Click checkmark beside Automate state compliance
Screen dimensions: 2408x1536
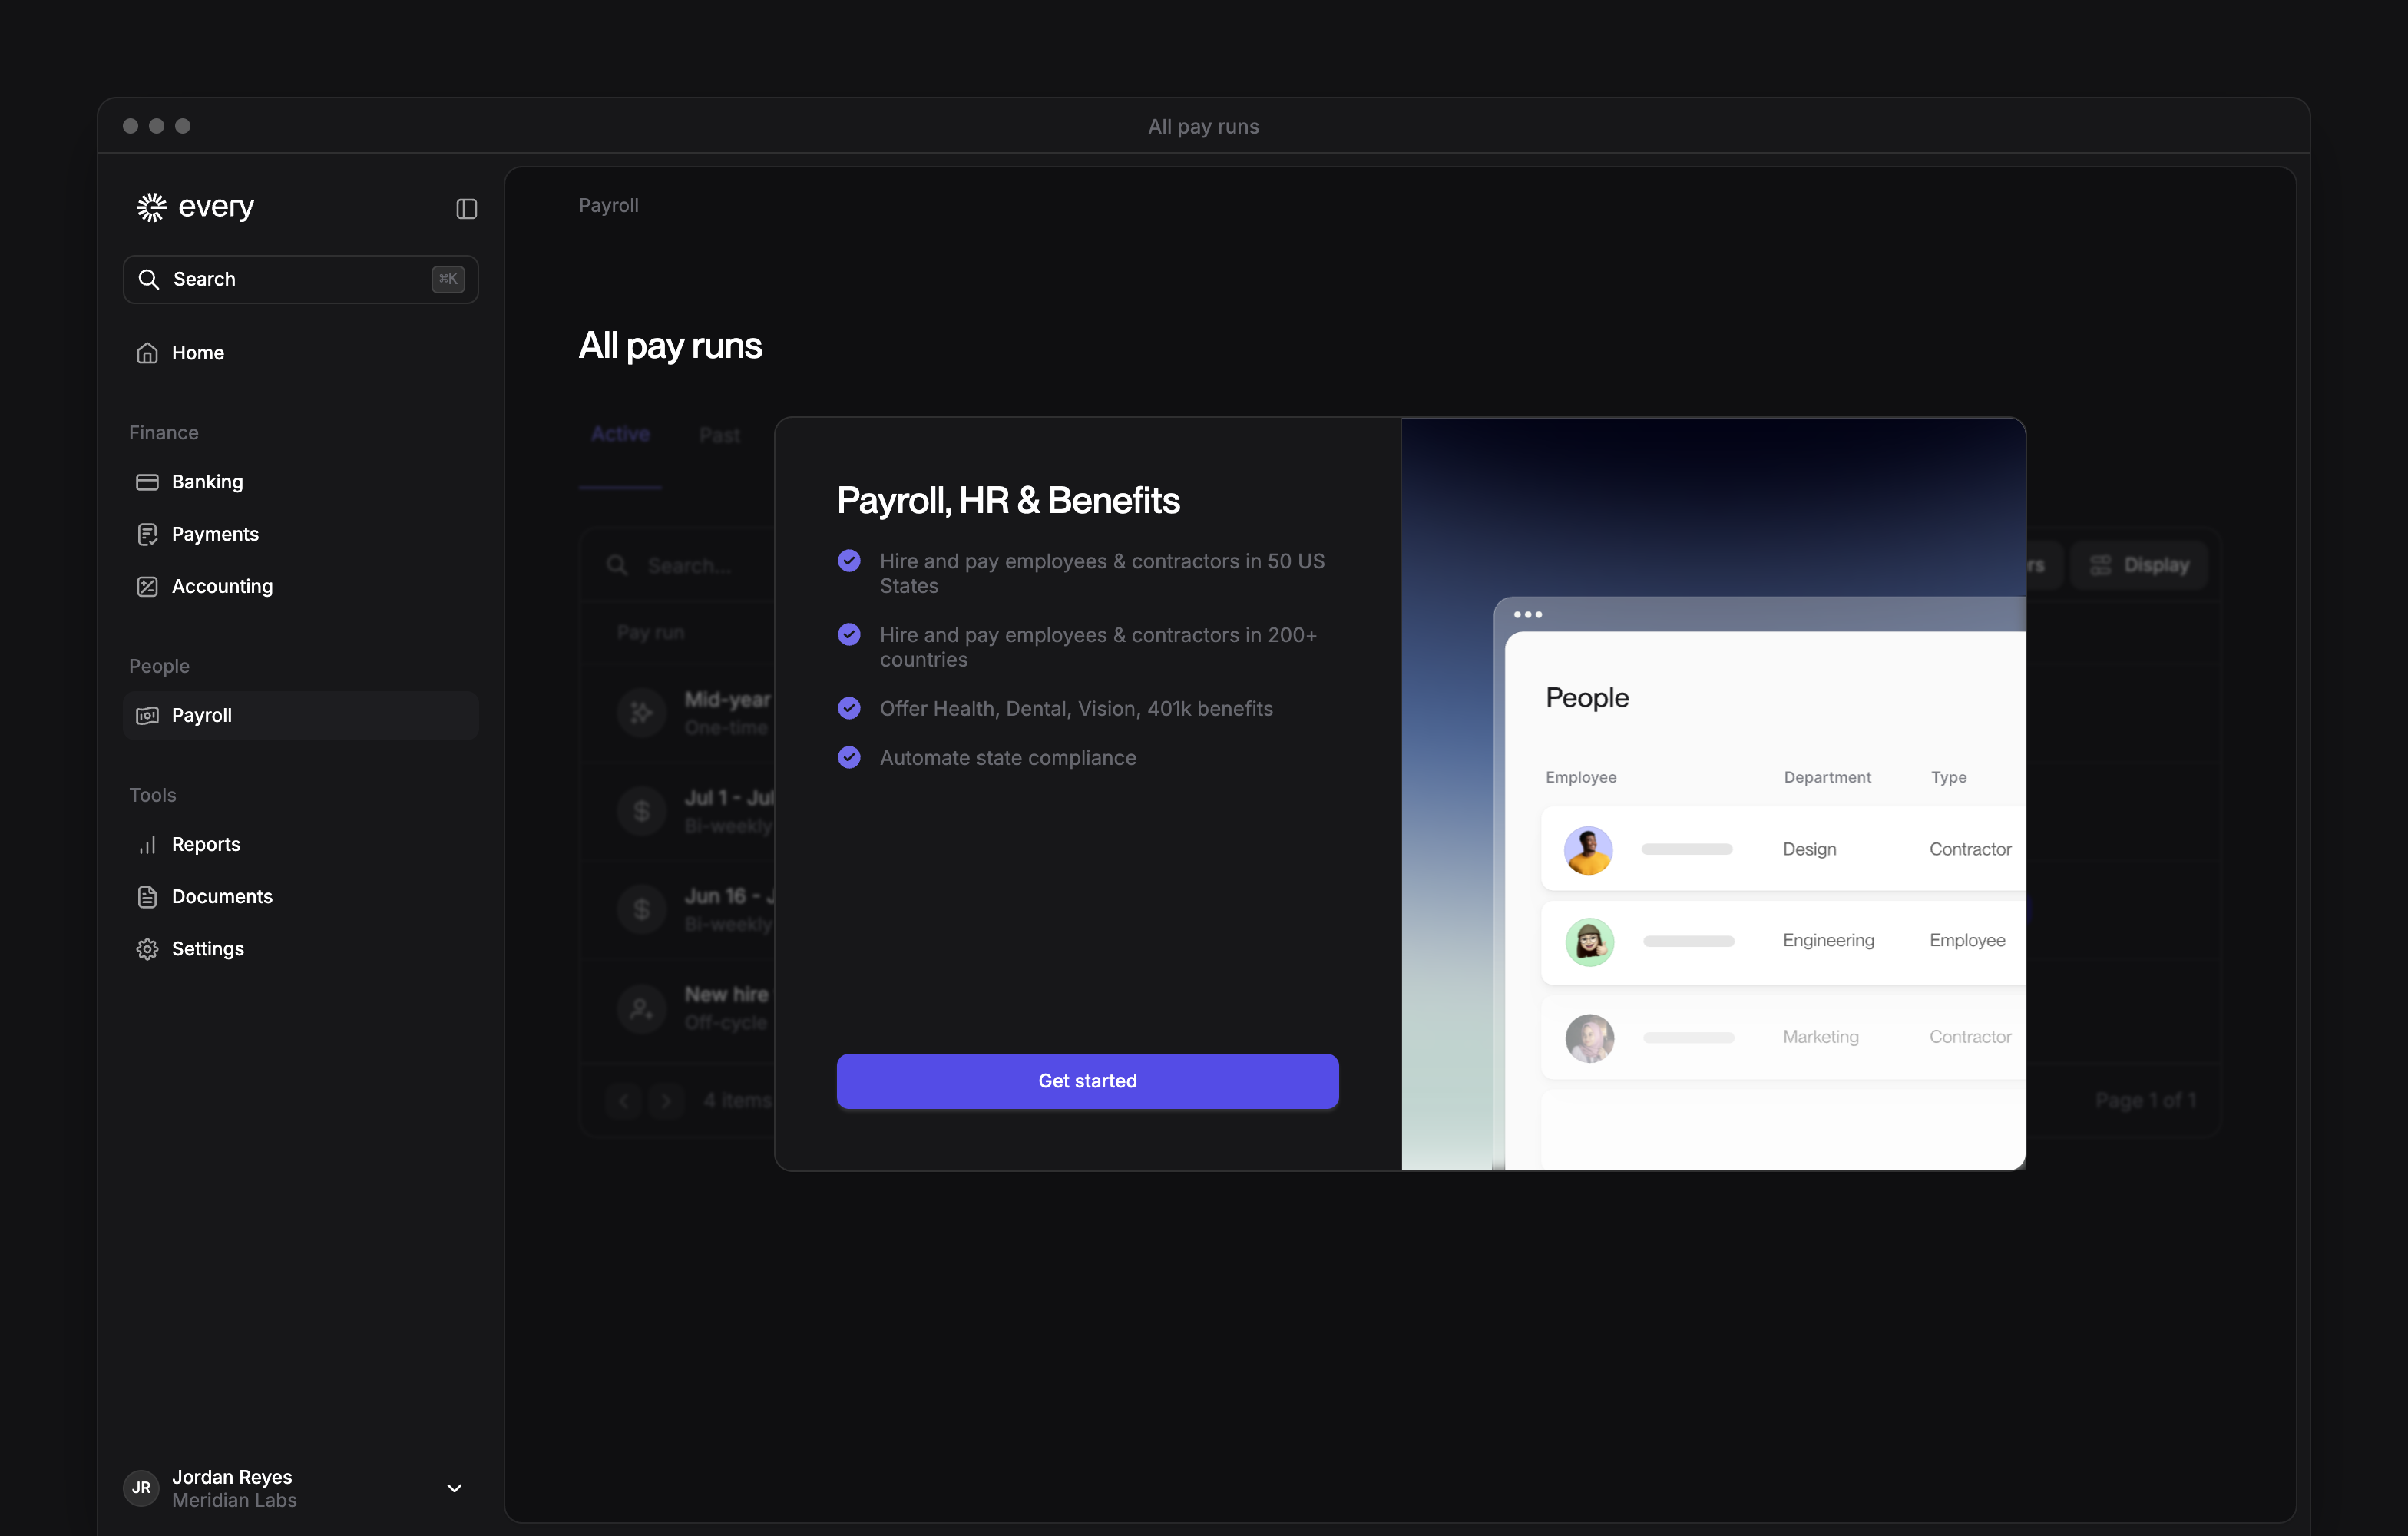[849, 757]
